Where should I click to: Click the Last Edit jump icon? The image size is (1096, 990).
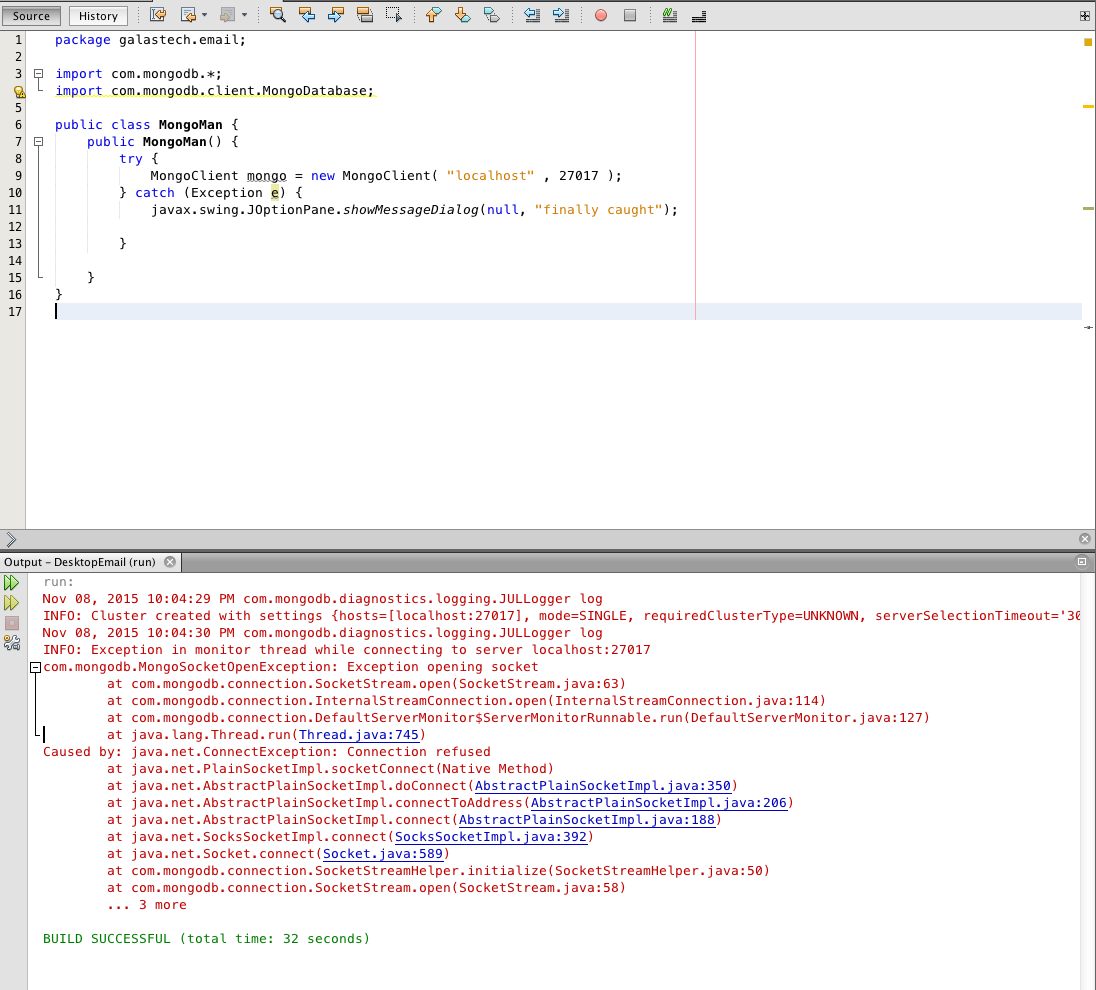click(x=159, y=15)
